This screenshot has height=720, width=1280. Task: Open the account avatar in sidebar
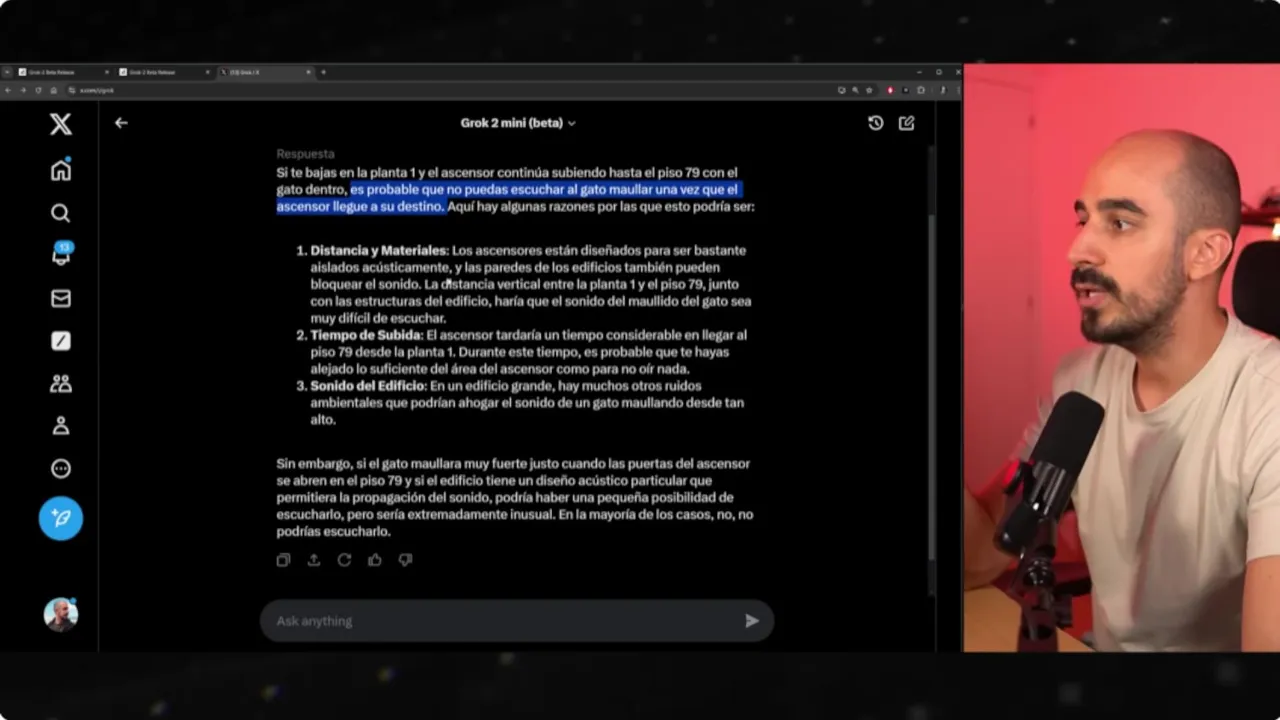(x=61, y=614)
